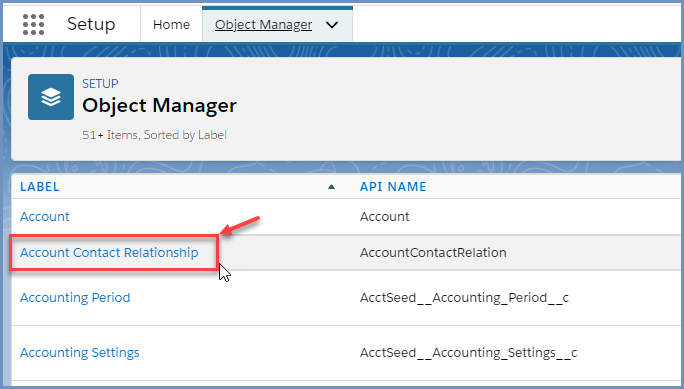Open the Accounting Settings object link
The width and height of the screenshot is (684, 389).
80,352
